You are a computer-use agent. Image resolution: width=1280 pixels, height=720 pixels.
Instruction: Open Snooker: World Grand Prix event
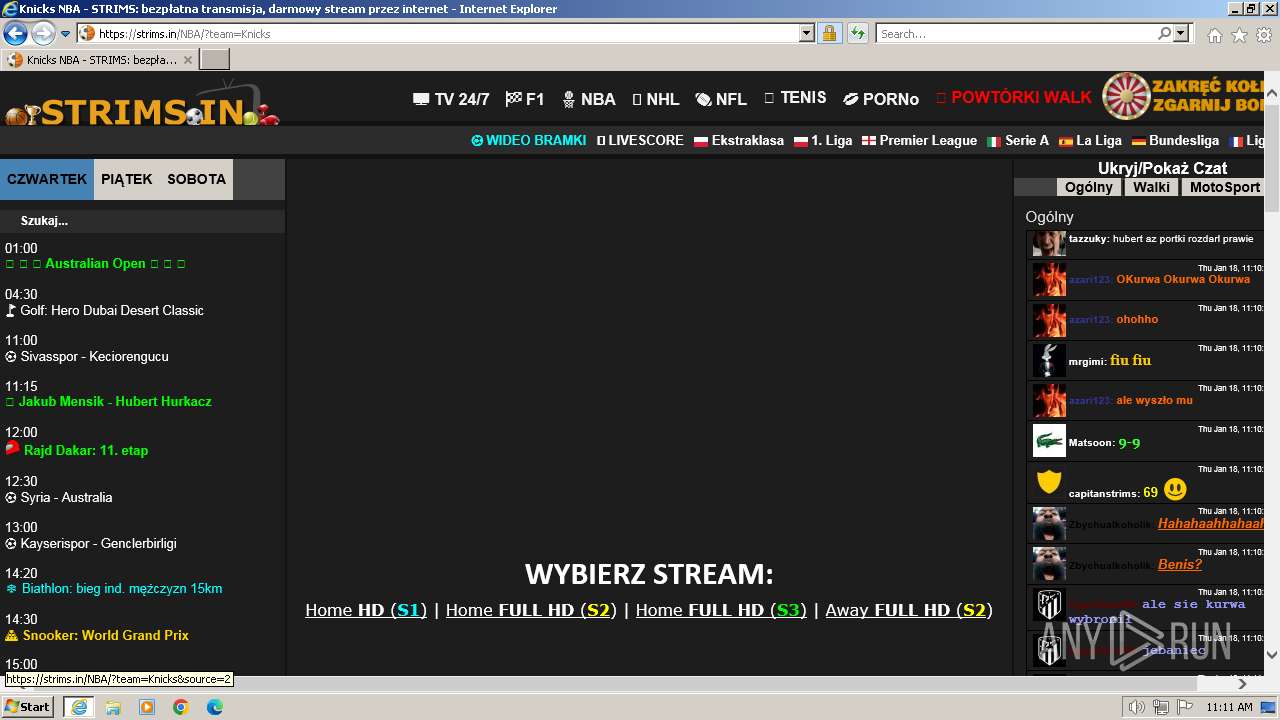pyautogui.click(x=97, y=635)
